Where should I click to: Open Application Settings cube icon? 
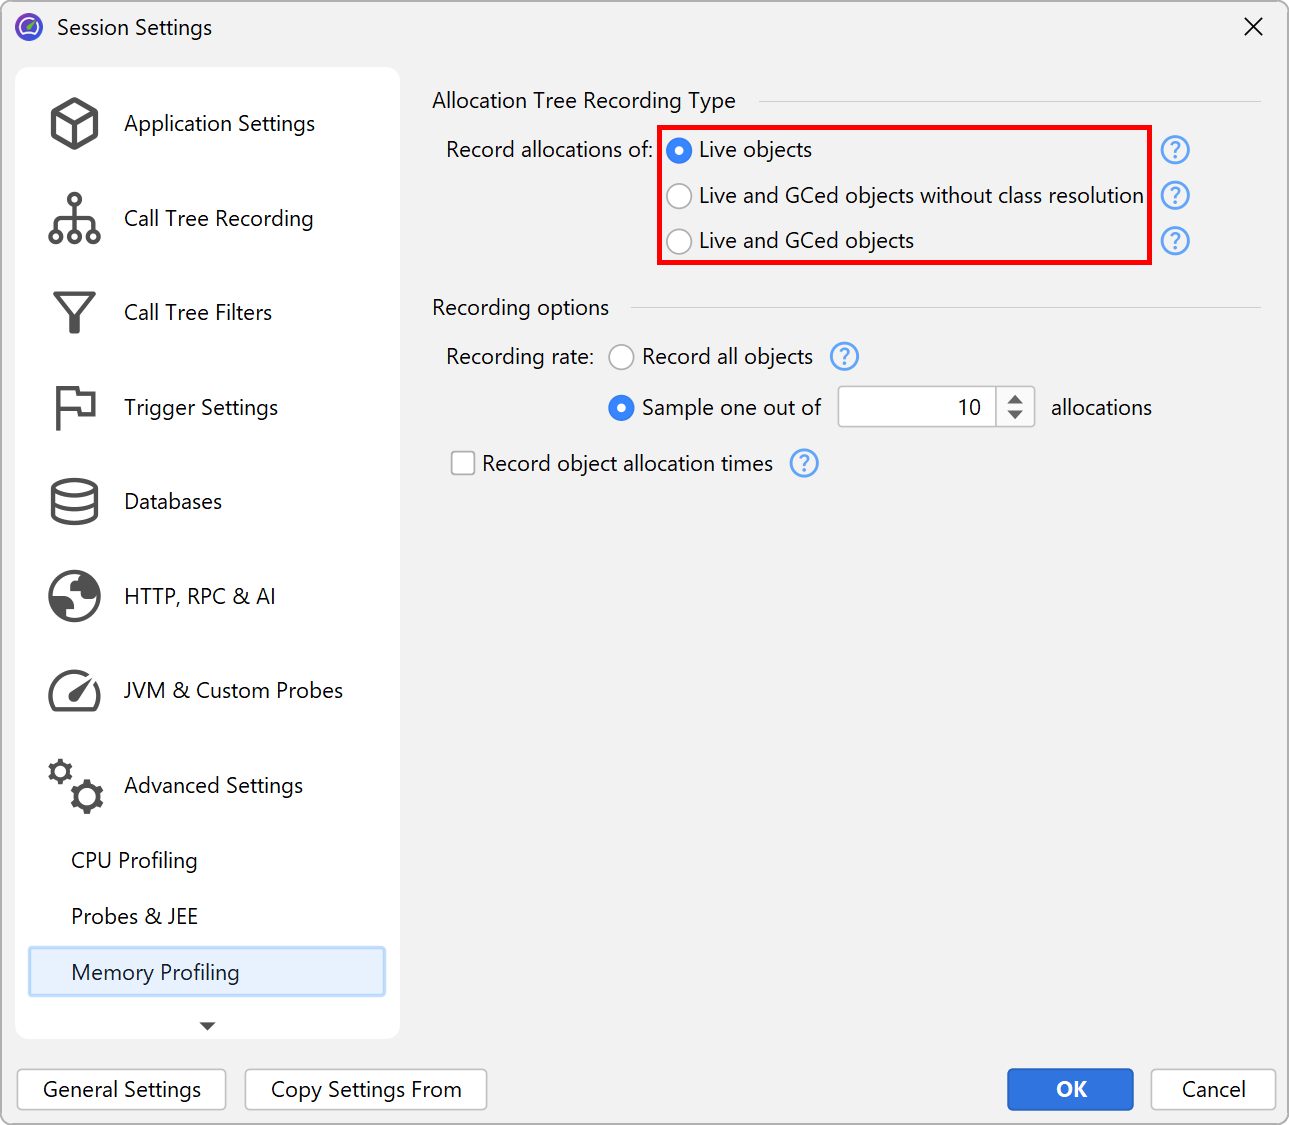pos(74,124)
